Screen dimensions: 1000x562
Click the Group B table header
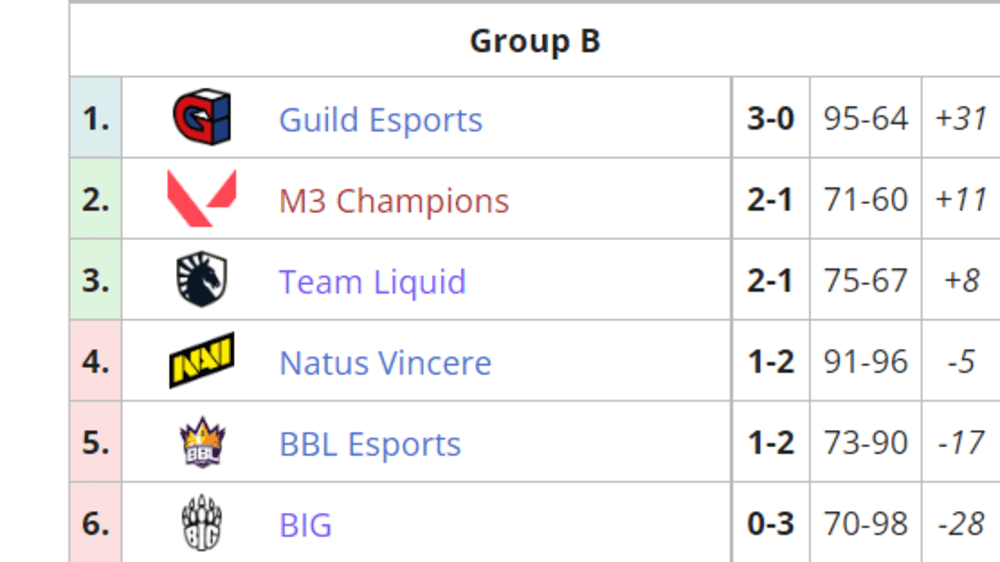(x=535, y=40)
